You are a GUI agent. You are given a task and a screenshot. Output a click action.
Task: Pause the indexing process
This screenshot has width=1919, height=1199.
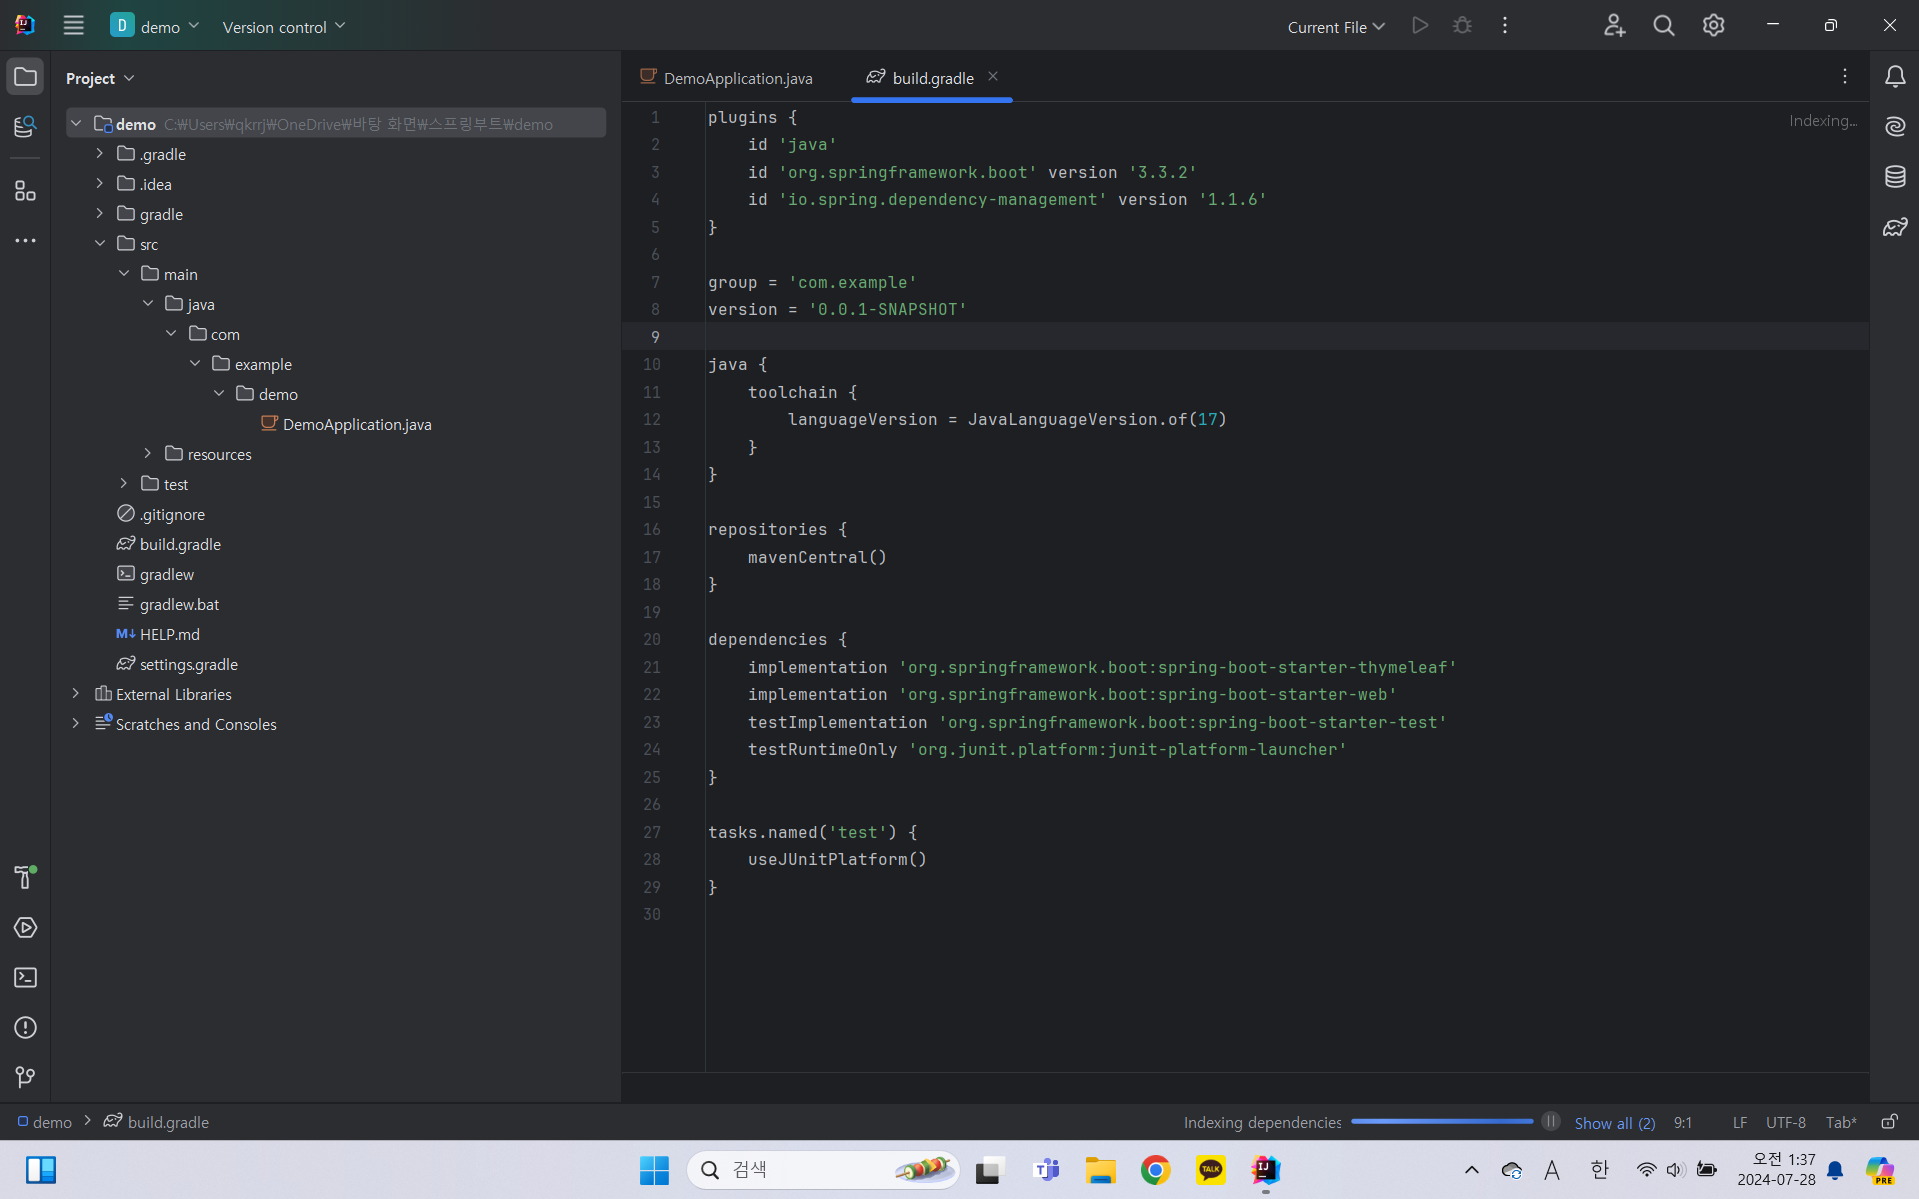pyautogui.click(x=1550, y=1121)
